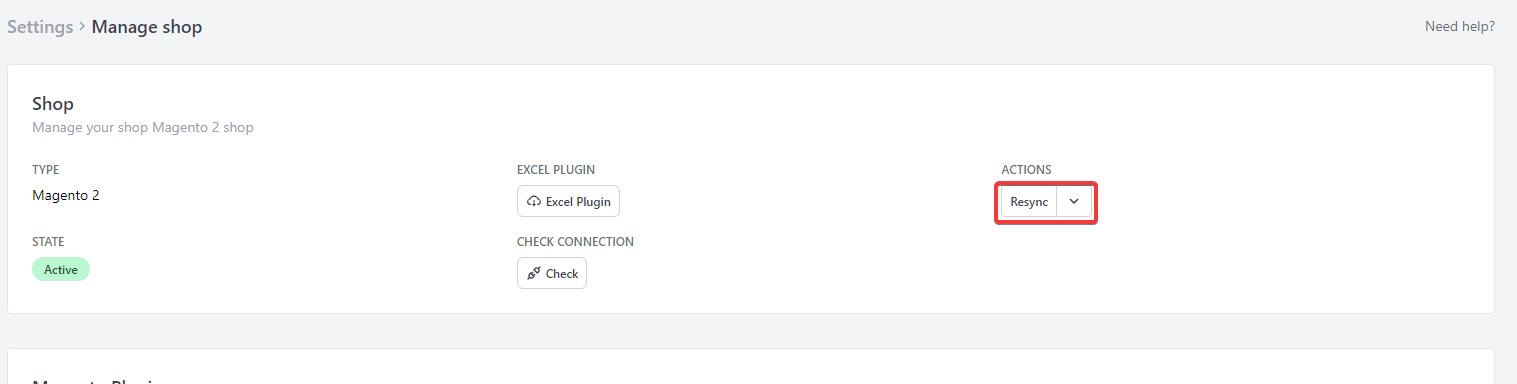Click the green Active state badge

(61, 269)
